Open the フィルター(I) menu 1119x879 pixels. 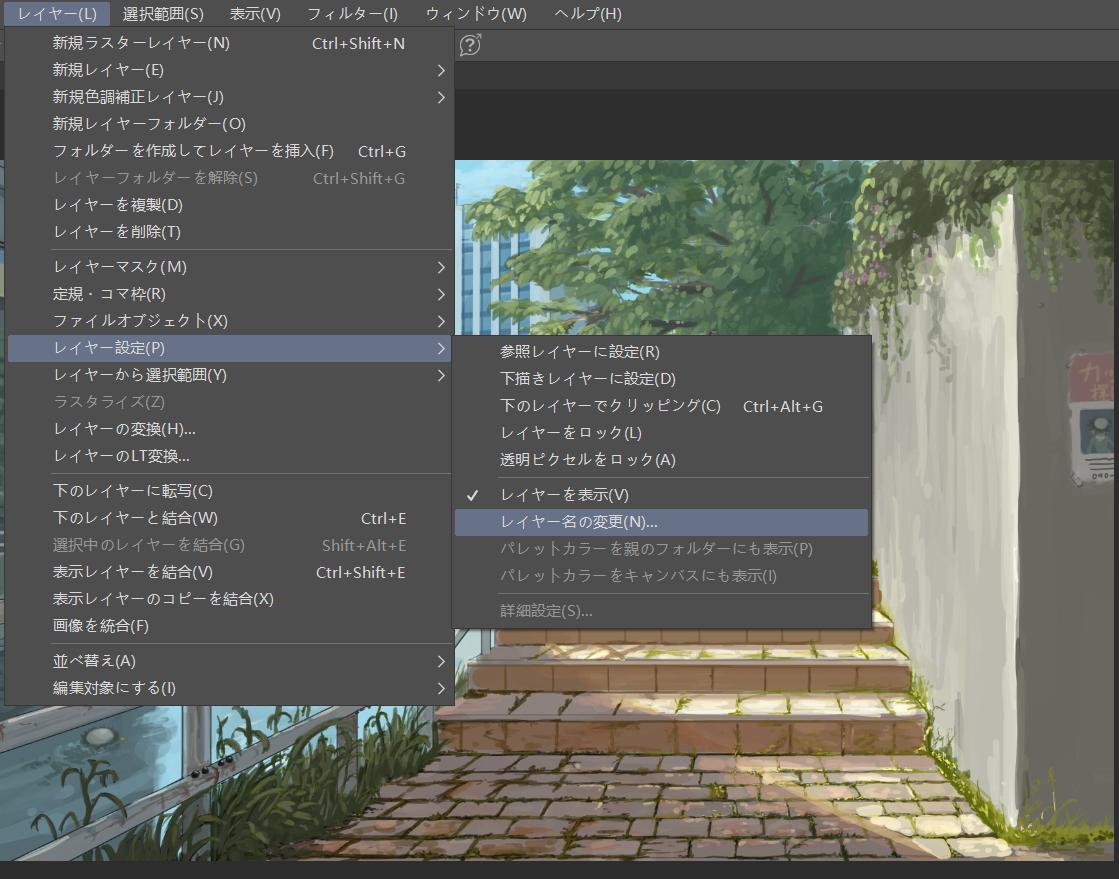point(352,14)
